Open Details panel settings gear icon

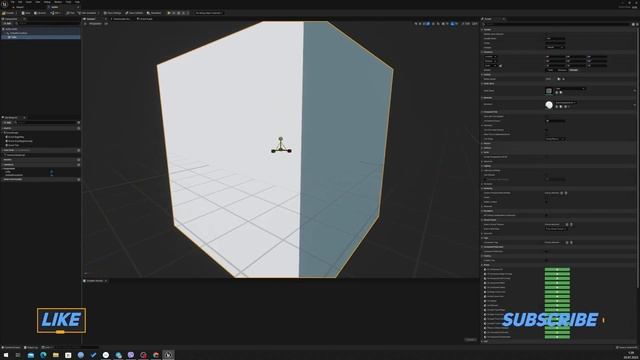pyautogui.click(x=637, y=24)
